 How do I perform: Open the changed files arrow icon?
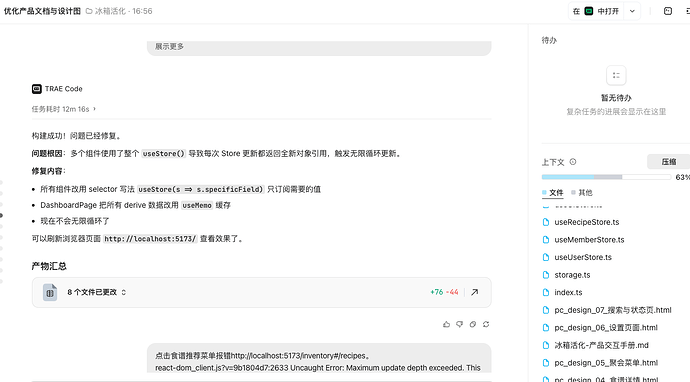coord(474,292)
